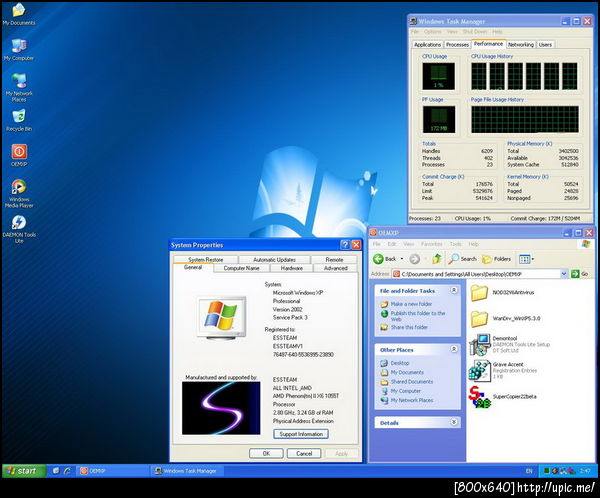Viewport: 600px width, 498px height.
Task: Click the Show Desktop quick launch icon
Action: point(56,471)
